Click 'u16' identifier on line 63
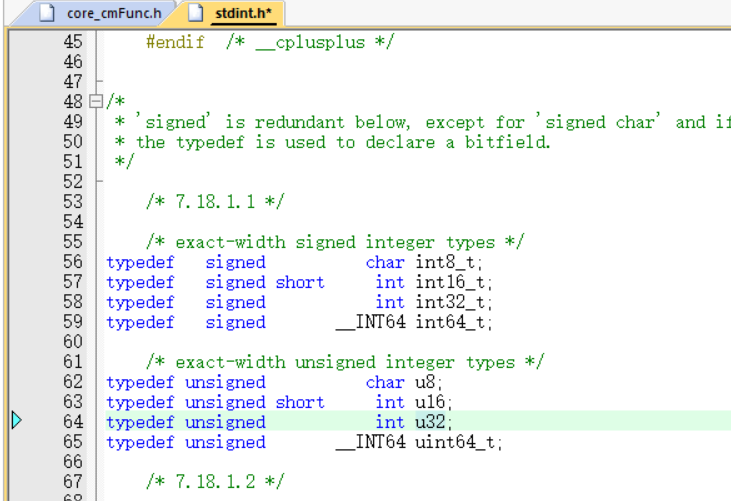 (x=430, y=402)
